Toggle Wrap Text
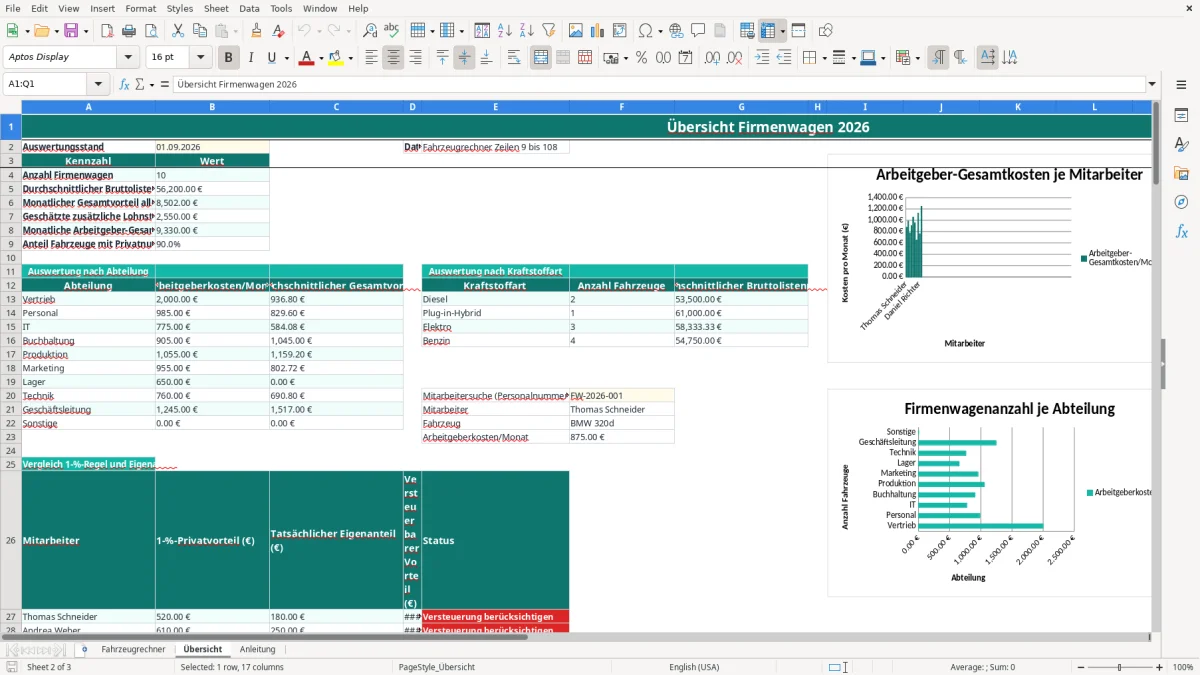Viewport: 1200px width, 675px height. click(x=514, y=58)
